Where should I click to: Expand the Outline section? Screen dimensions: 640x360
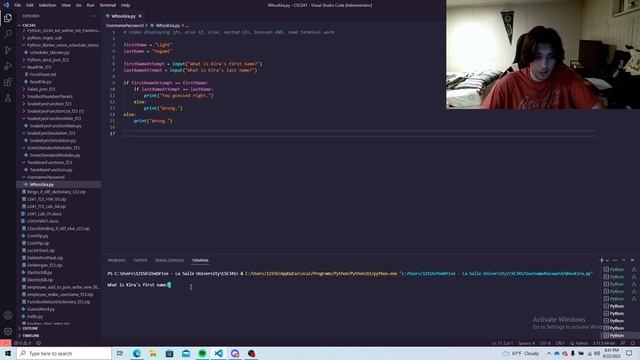point(30,328)
